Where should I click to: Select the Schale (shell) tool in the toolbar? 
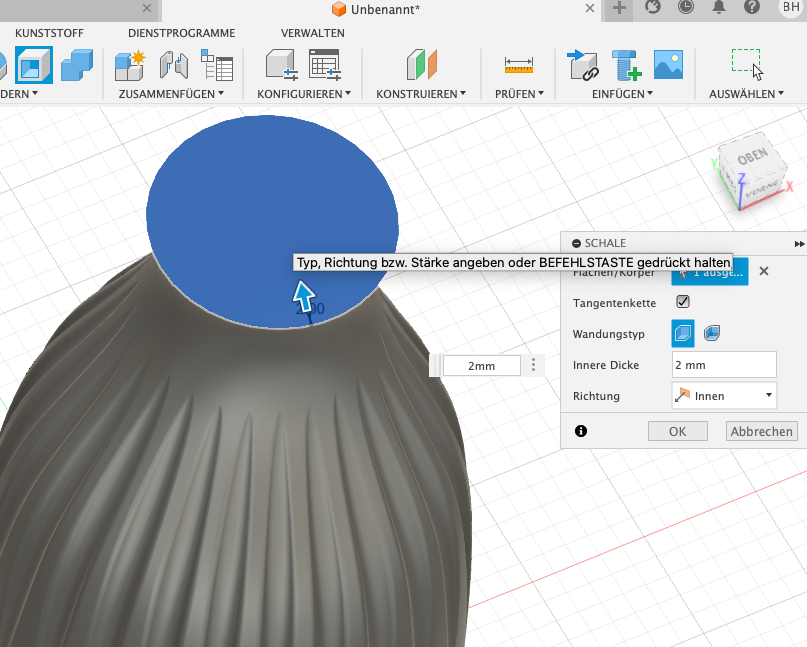point(34,66)
